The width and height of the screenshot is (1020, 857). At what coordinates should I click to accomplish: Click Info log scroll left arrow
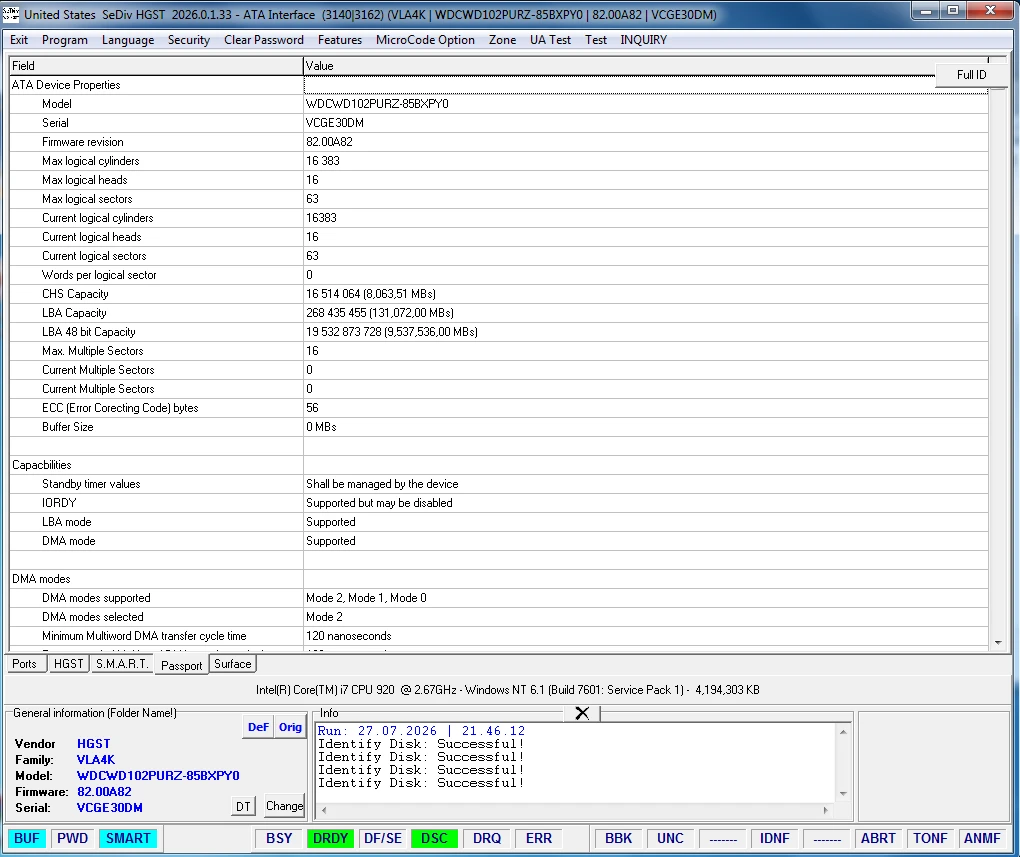324,810
